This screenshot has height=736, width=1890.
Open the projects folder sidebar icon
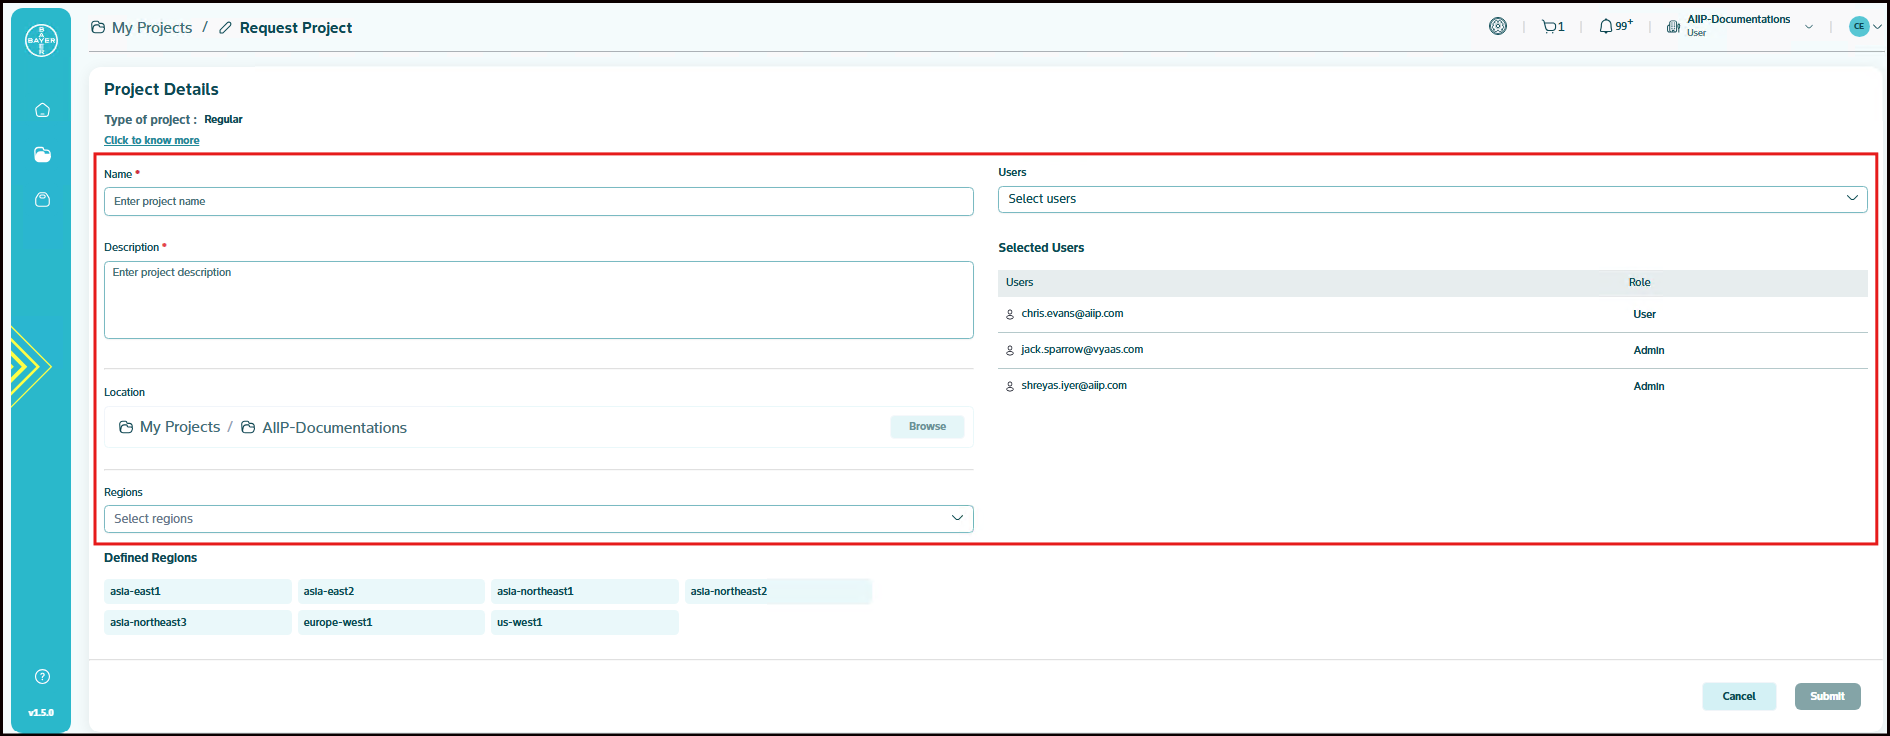(x=42, y=155)
